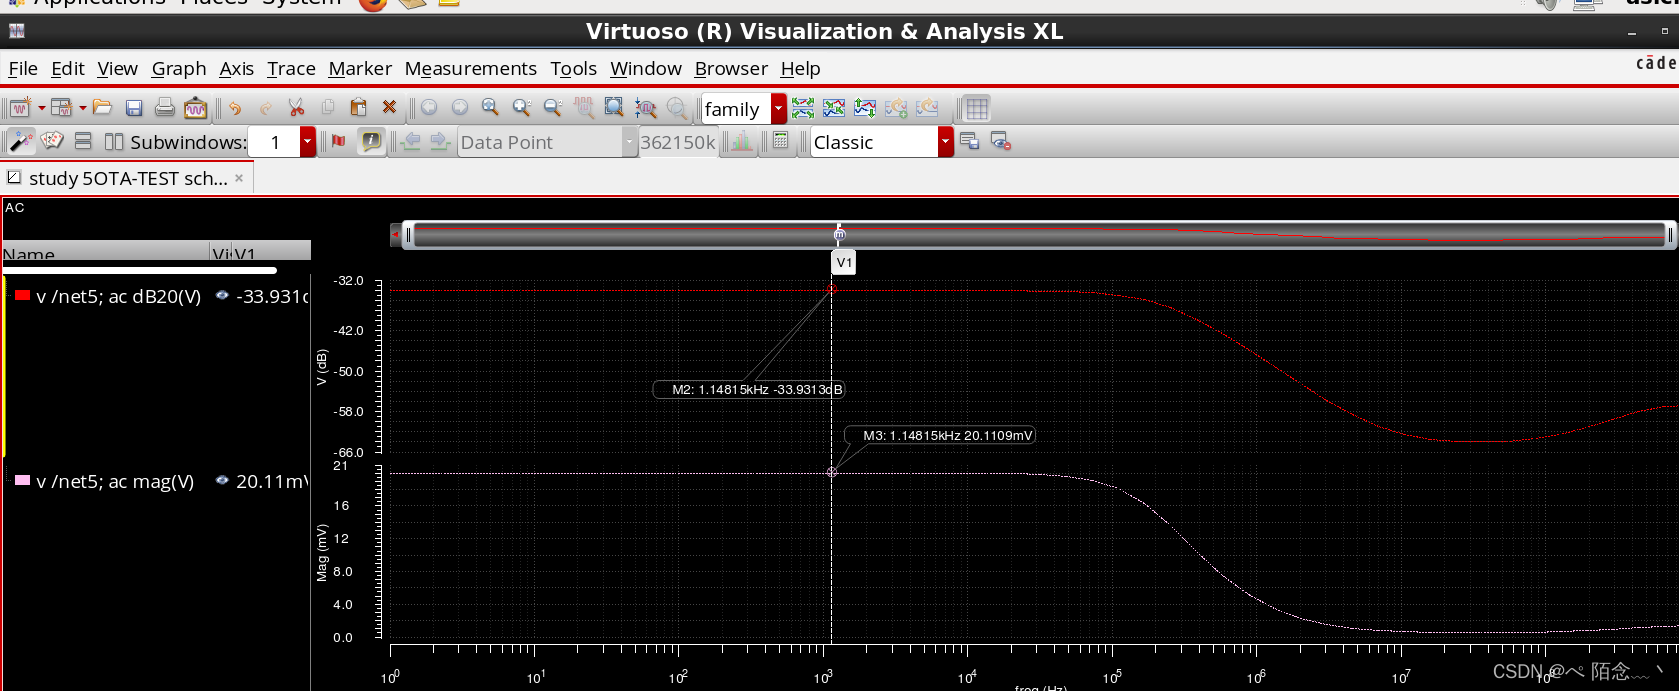Open the calculator tool

coord(781,142)
